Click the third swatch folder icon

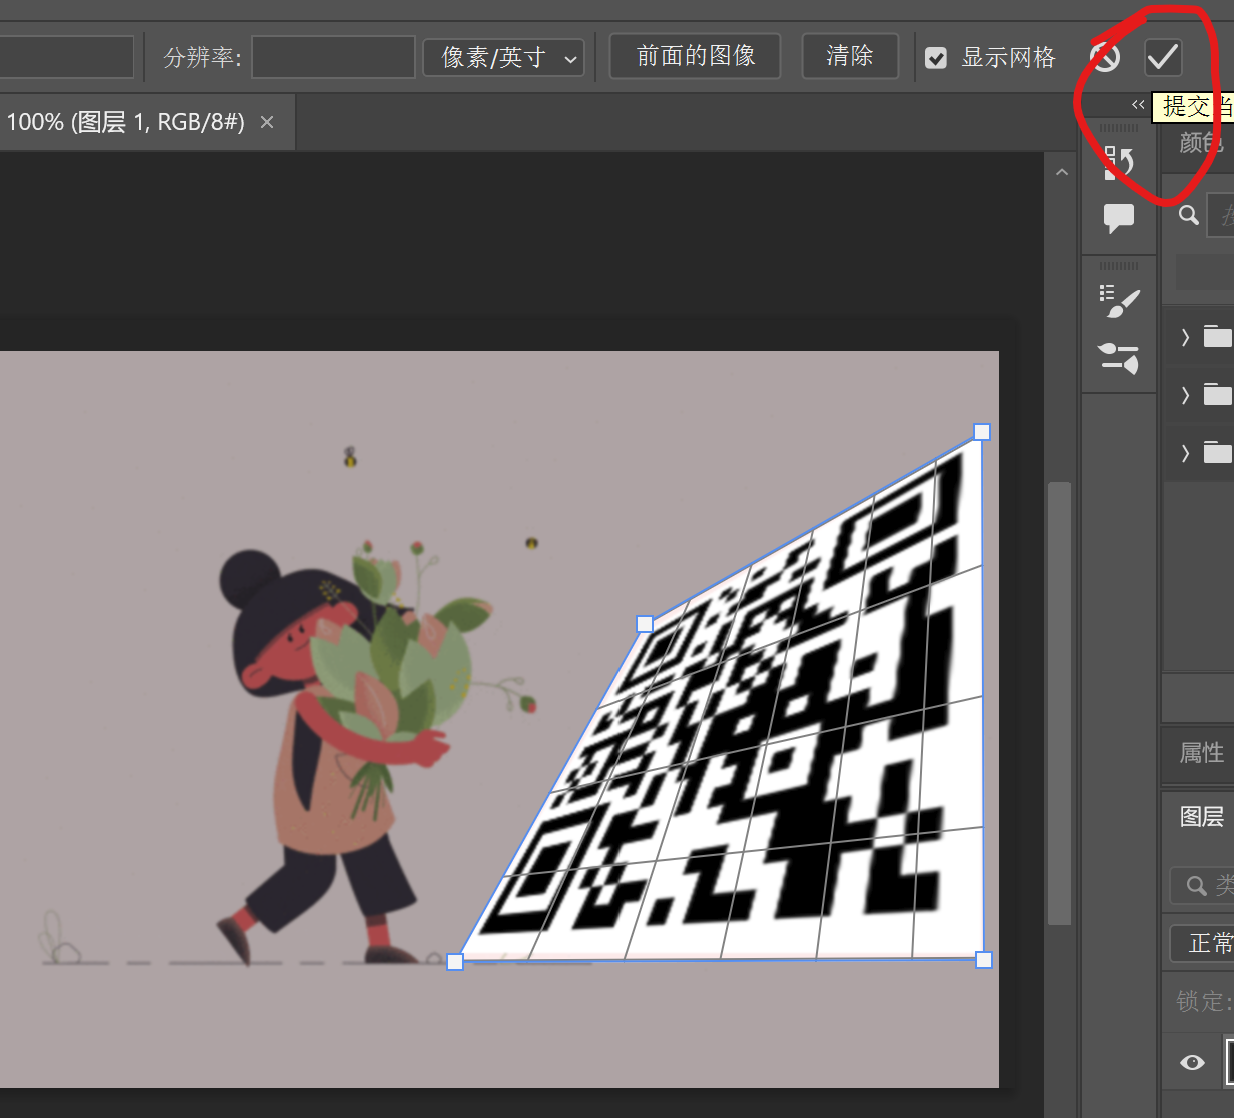(x=1217, y=452)
